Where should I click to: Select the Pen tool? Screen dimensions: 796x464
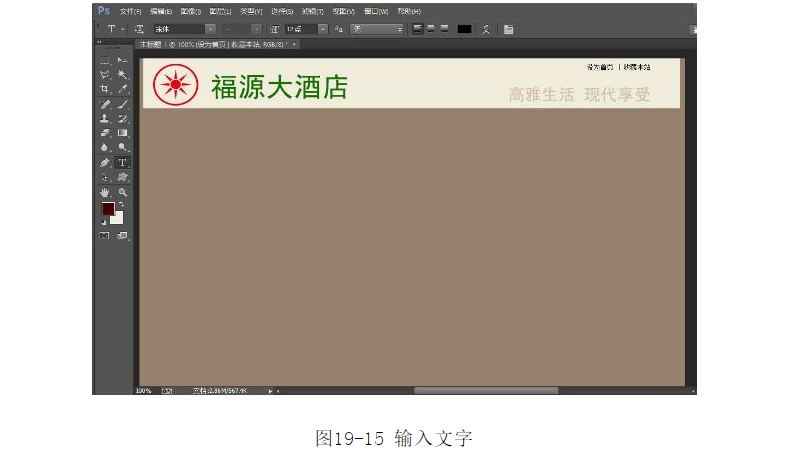point(105,162)
